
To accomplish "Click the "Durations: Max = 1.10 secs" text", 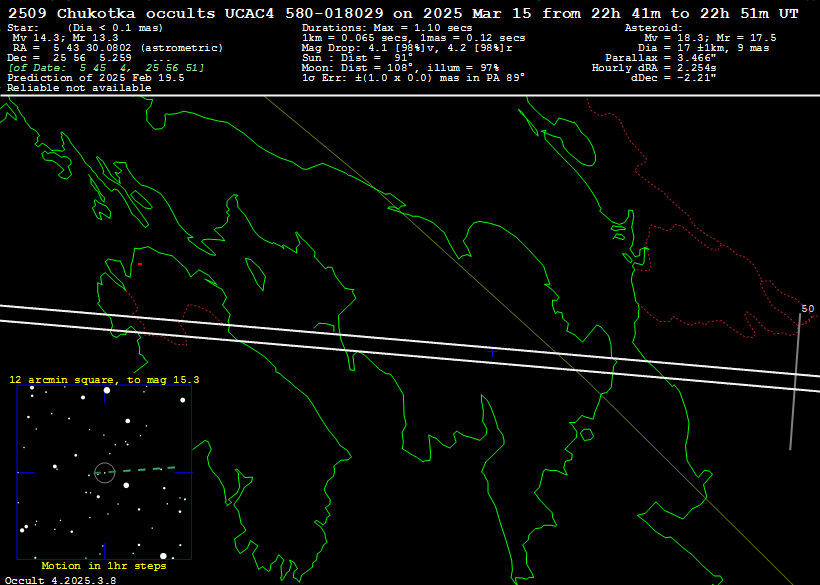I will point(386,28).
